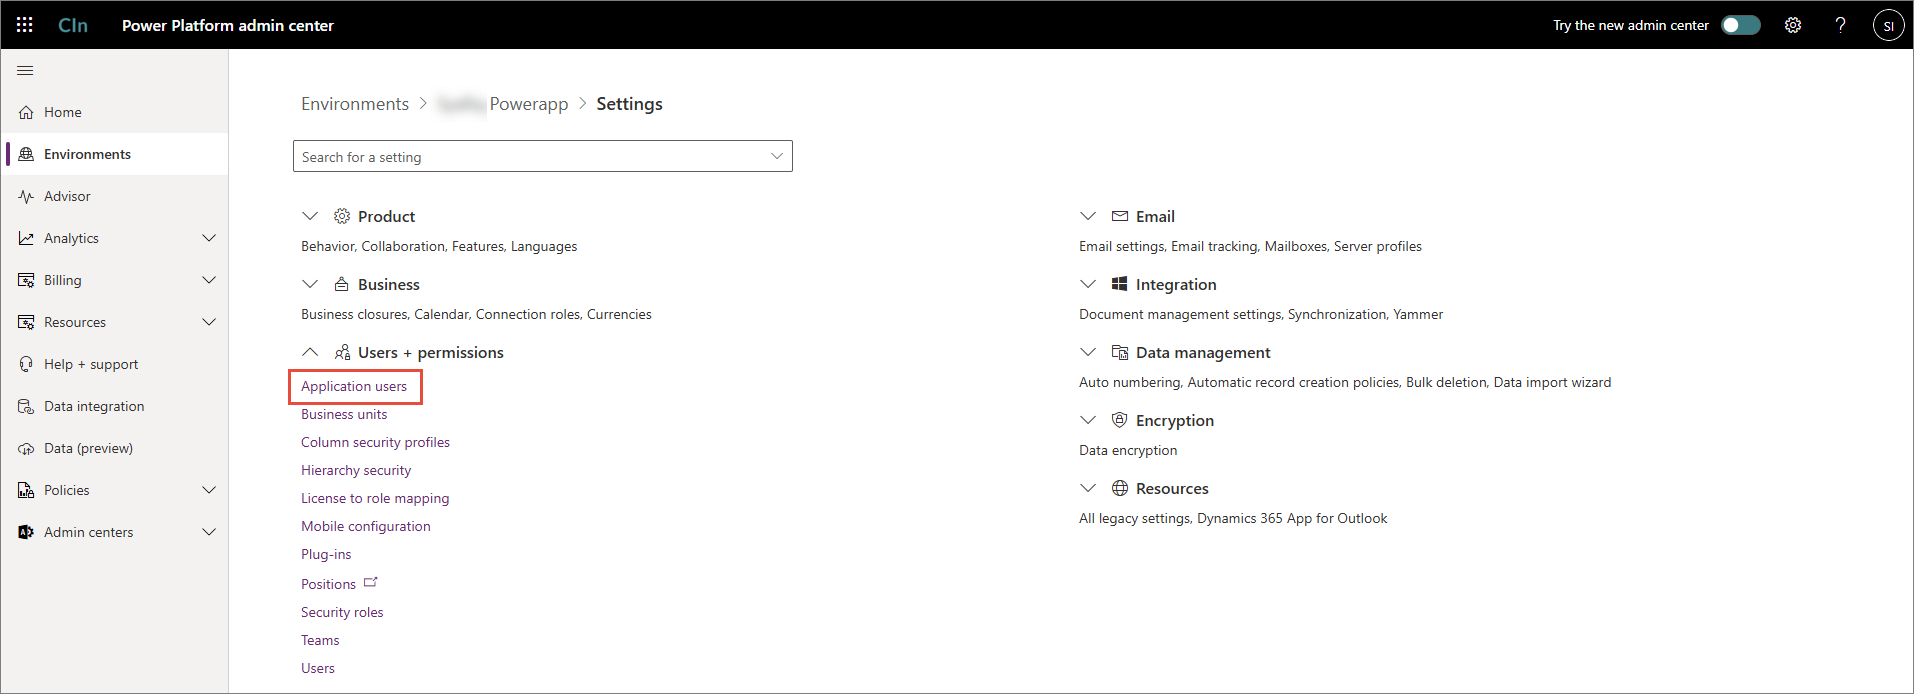
Task: Open Help + support in sidebar
Action: (115, 364)
